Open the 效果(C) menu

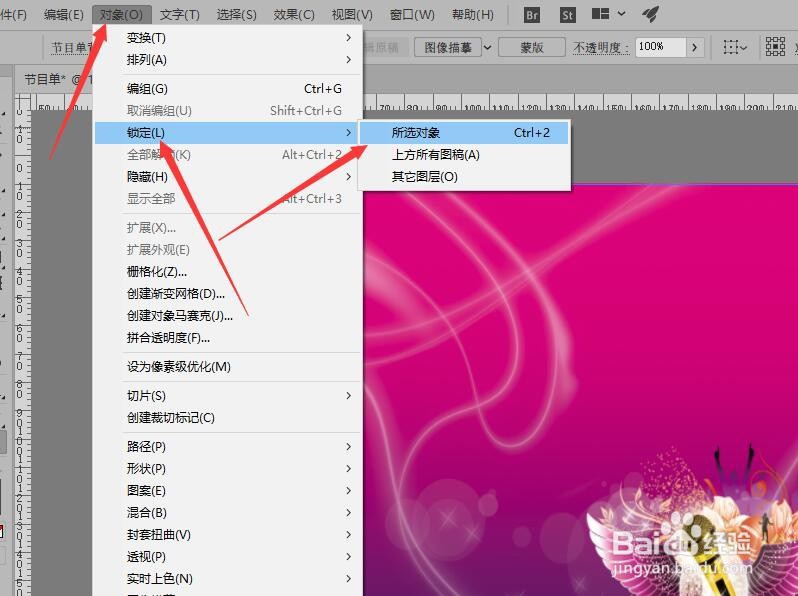294,14
